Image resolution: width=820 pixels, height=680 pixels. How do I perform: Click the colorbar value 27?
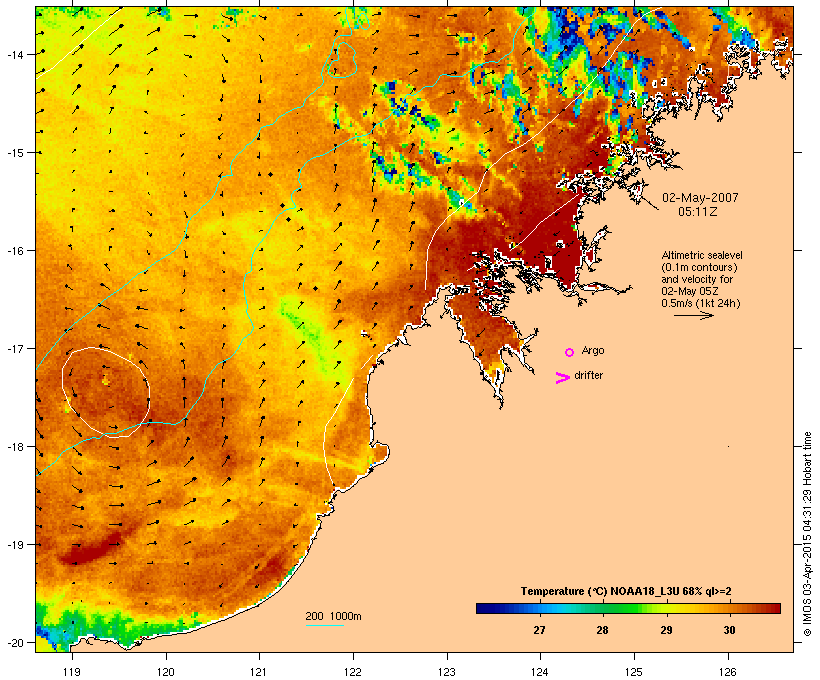click(539, 630)
